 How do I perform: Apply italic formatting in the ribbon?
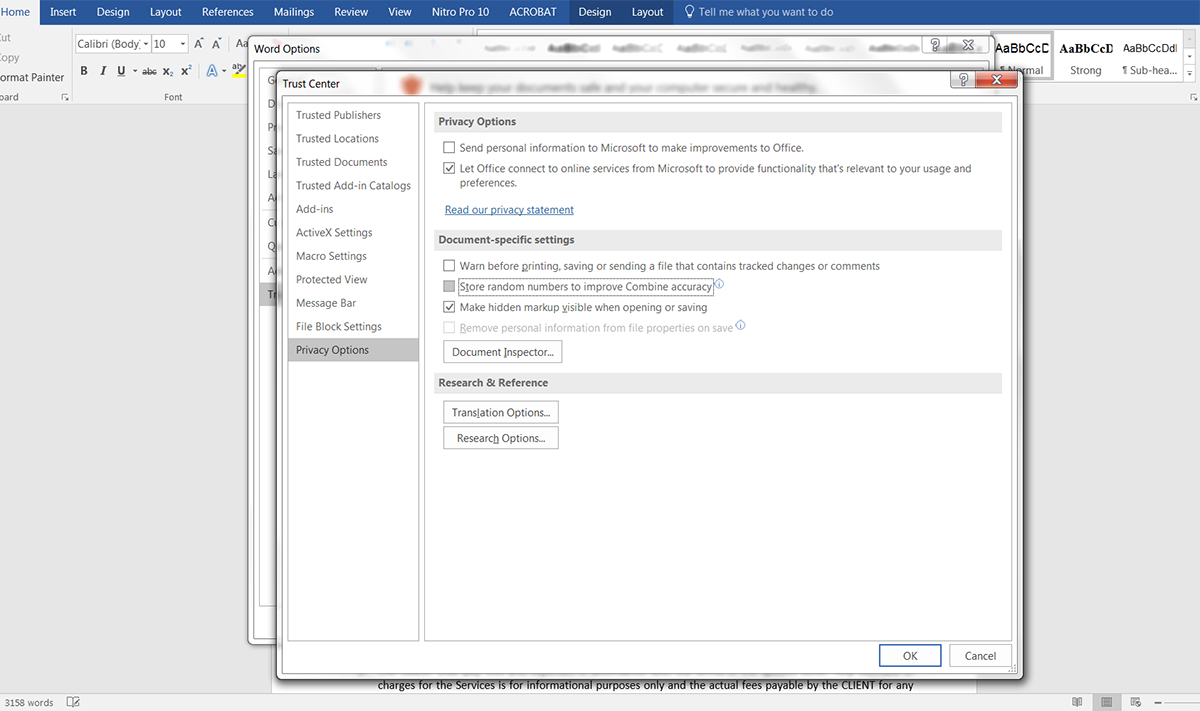point(103,71)
